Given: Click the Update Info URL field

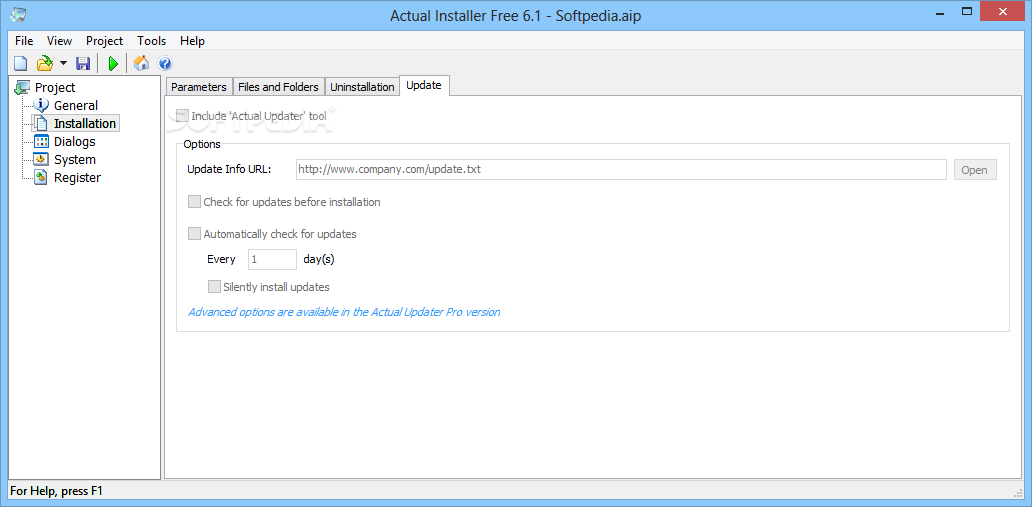Looking at the screenshot, I should coord(621,169).
